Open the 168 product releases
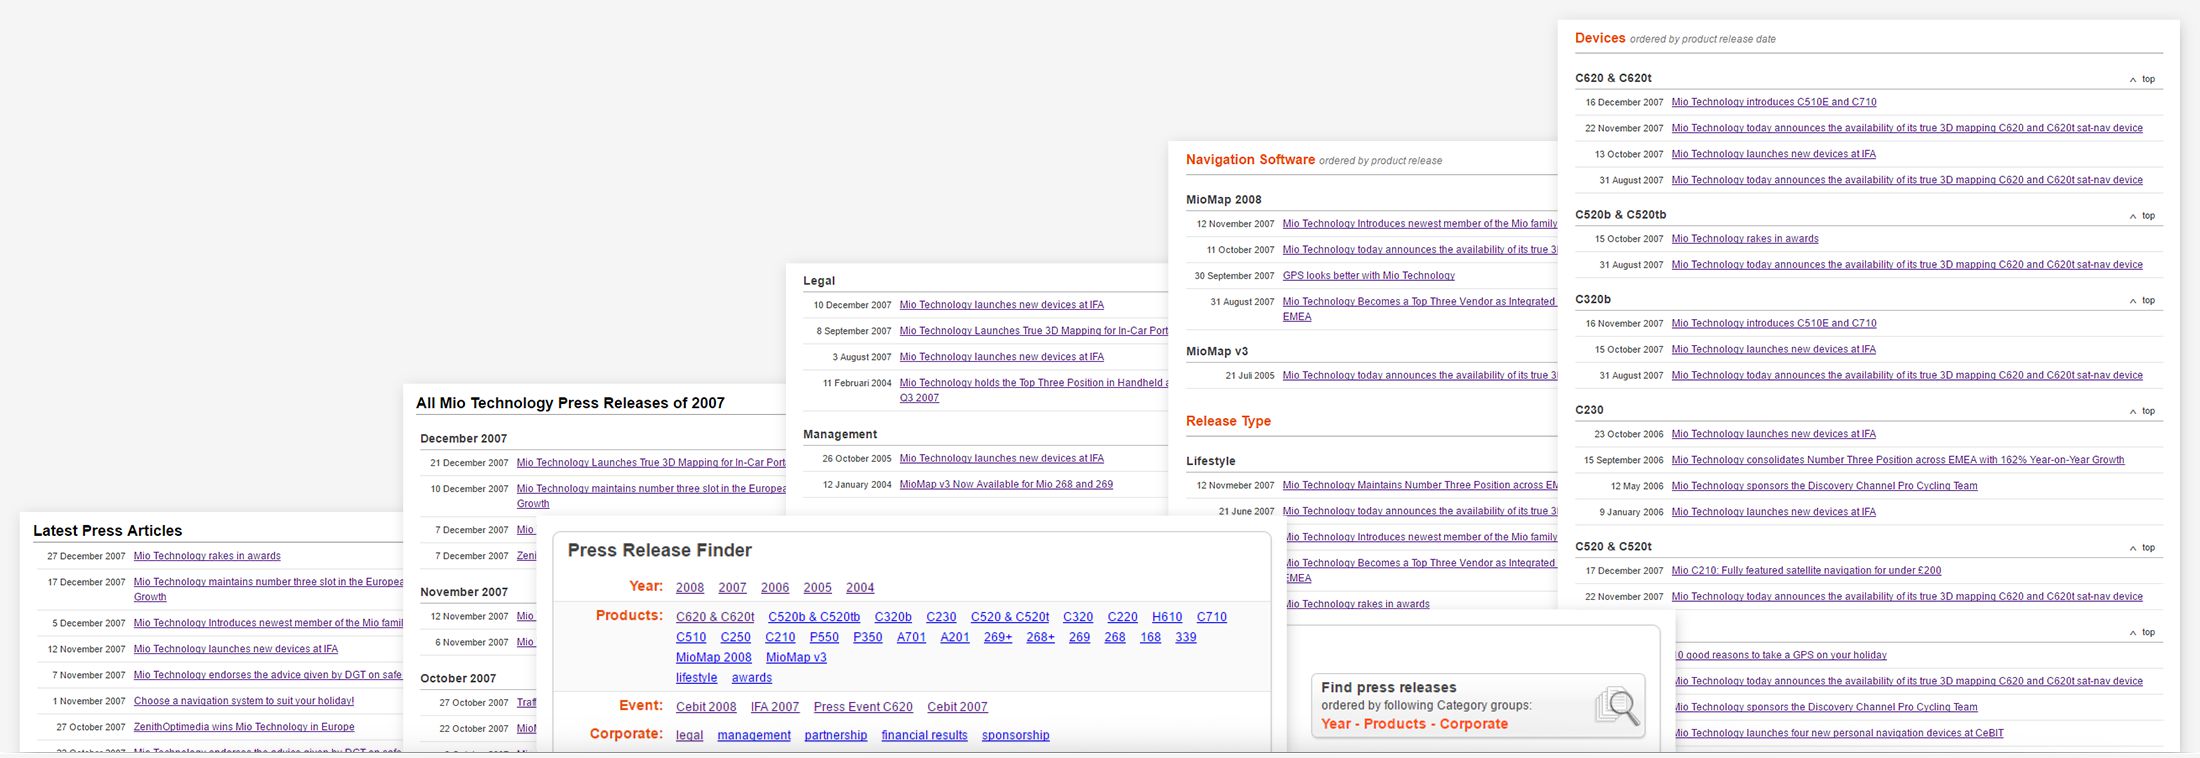This screenshot has width=2200, height=758. (x=1150, y=637)
